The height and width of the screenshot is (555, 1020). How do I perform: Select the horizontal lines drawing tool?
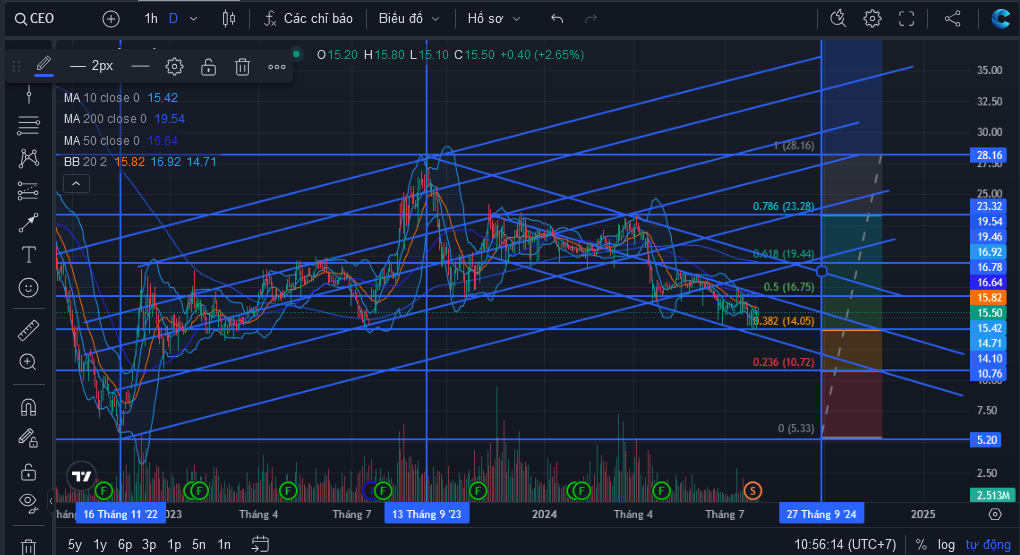pos(28,126)
